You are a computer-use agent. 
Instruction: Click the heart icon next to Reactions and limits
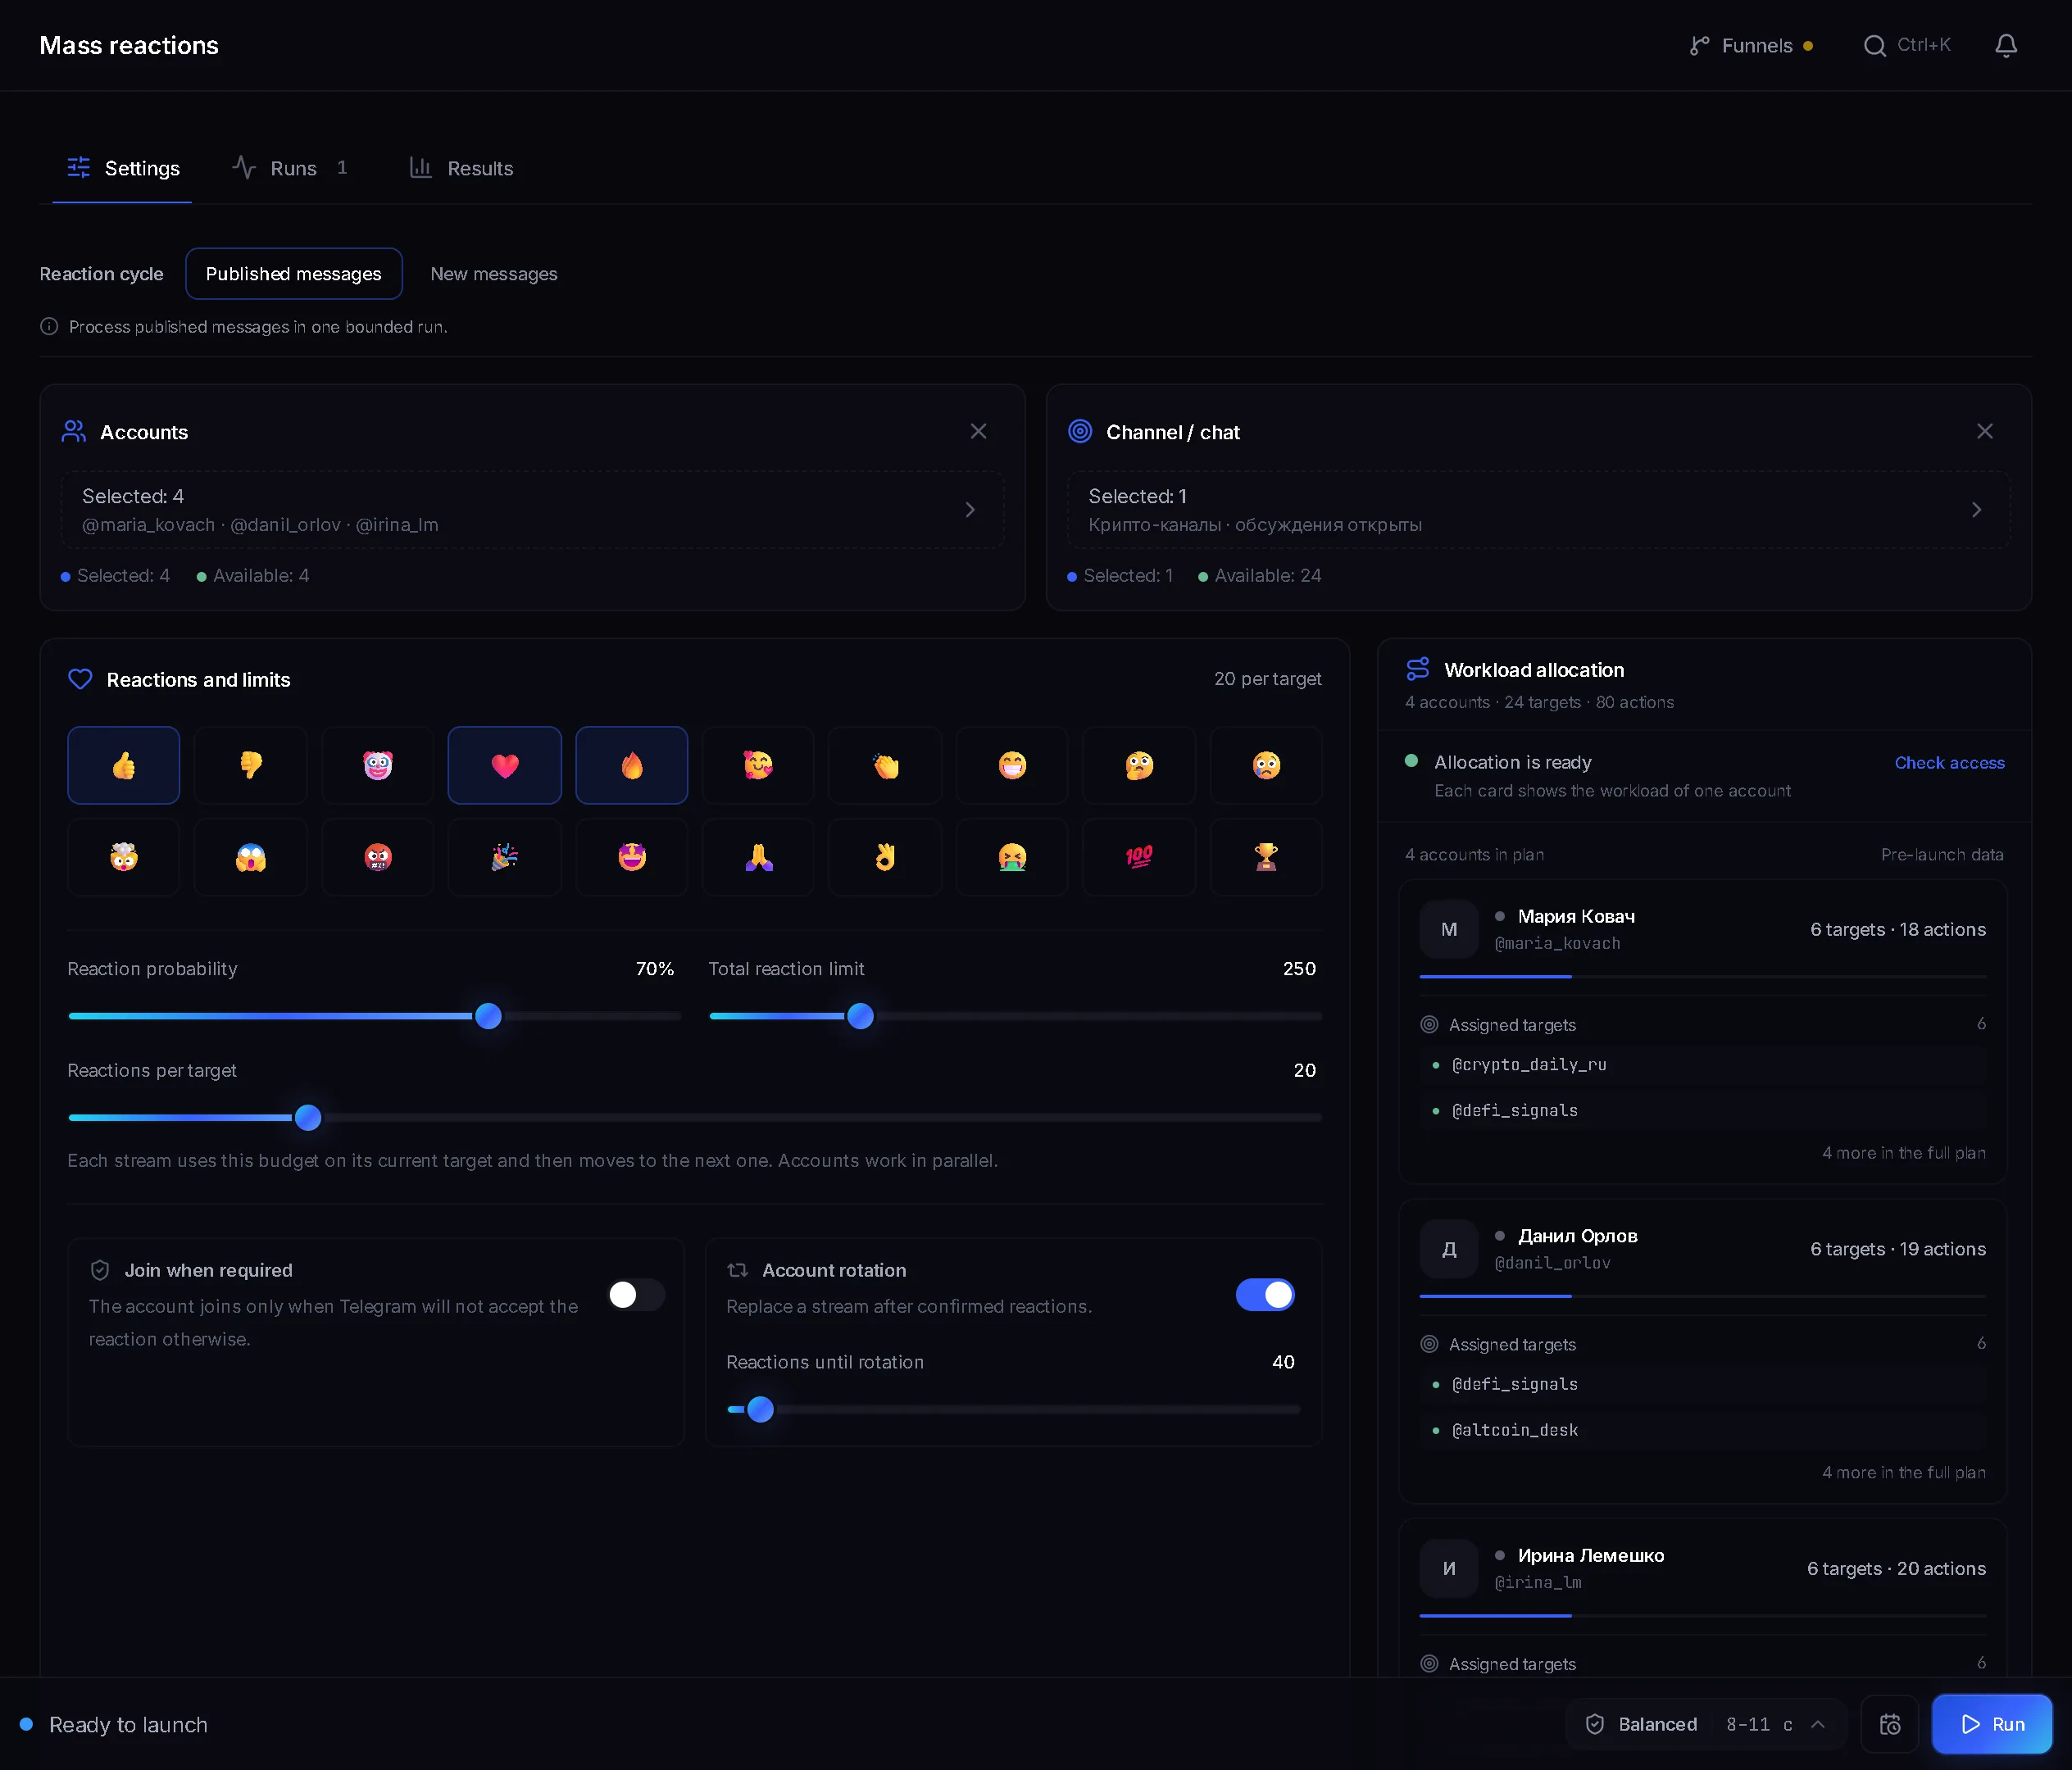80,679
